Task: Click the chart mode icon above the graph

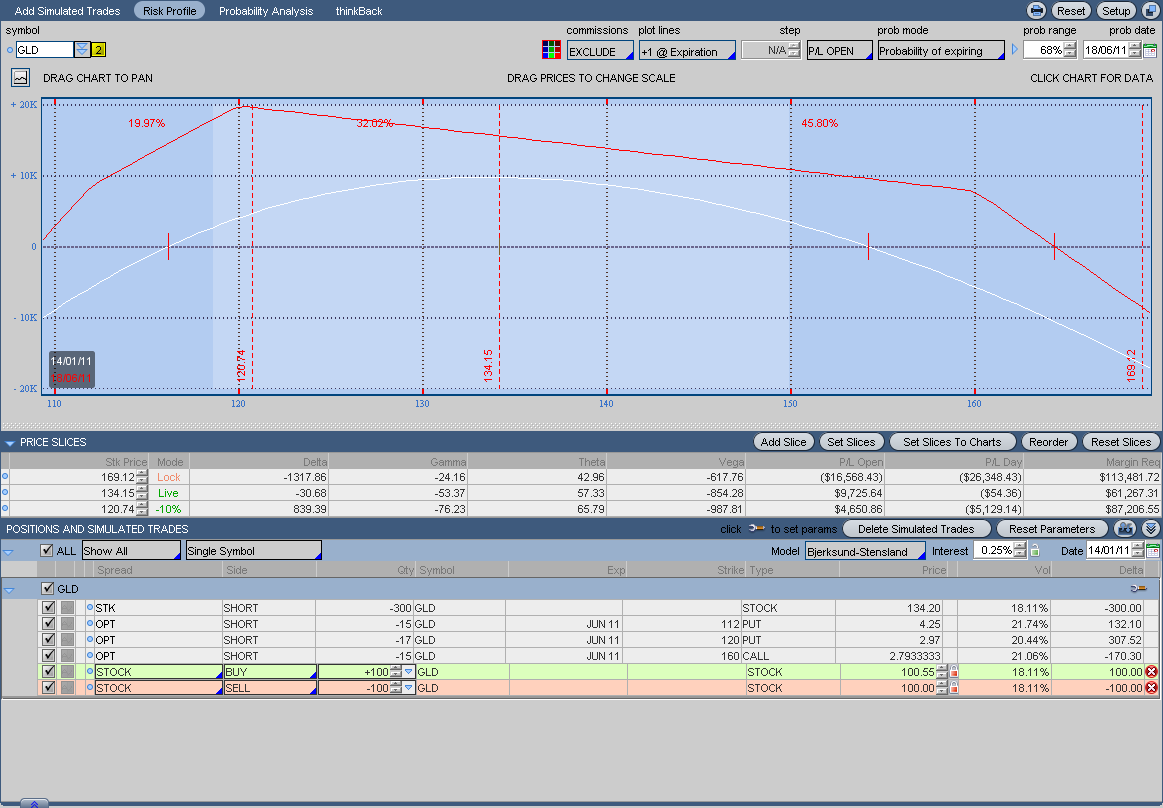Action: tap(21, 77)
